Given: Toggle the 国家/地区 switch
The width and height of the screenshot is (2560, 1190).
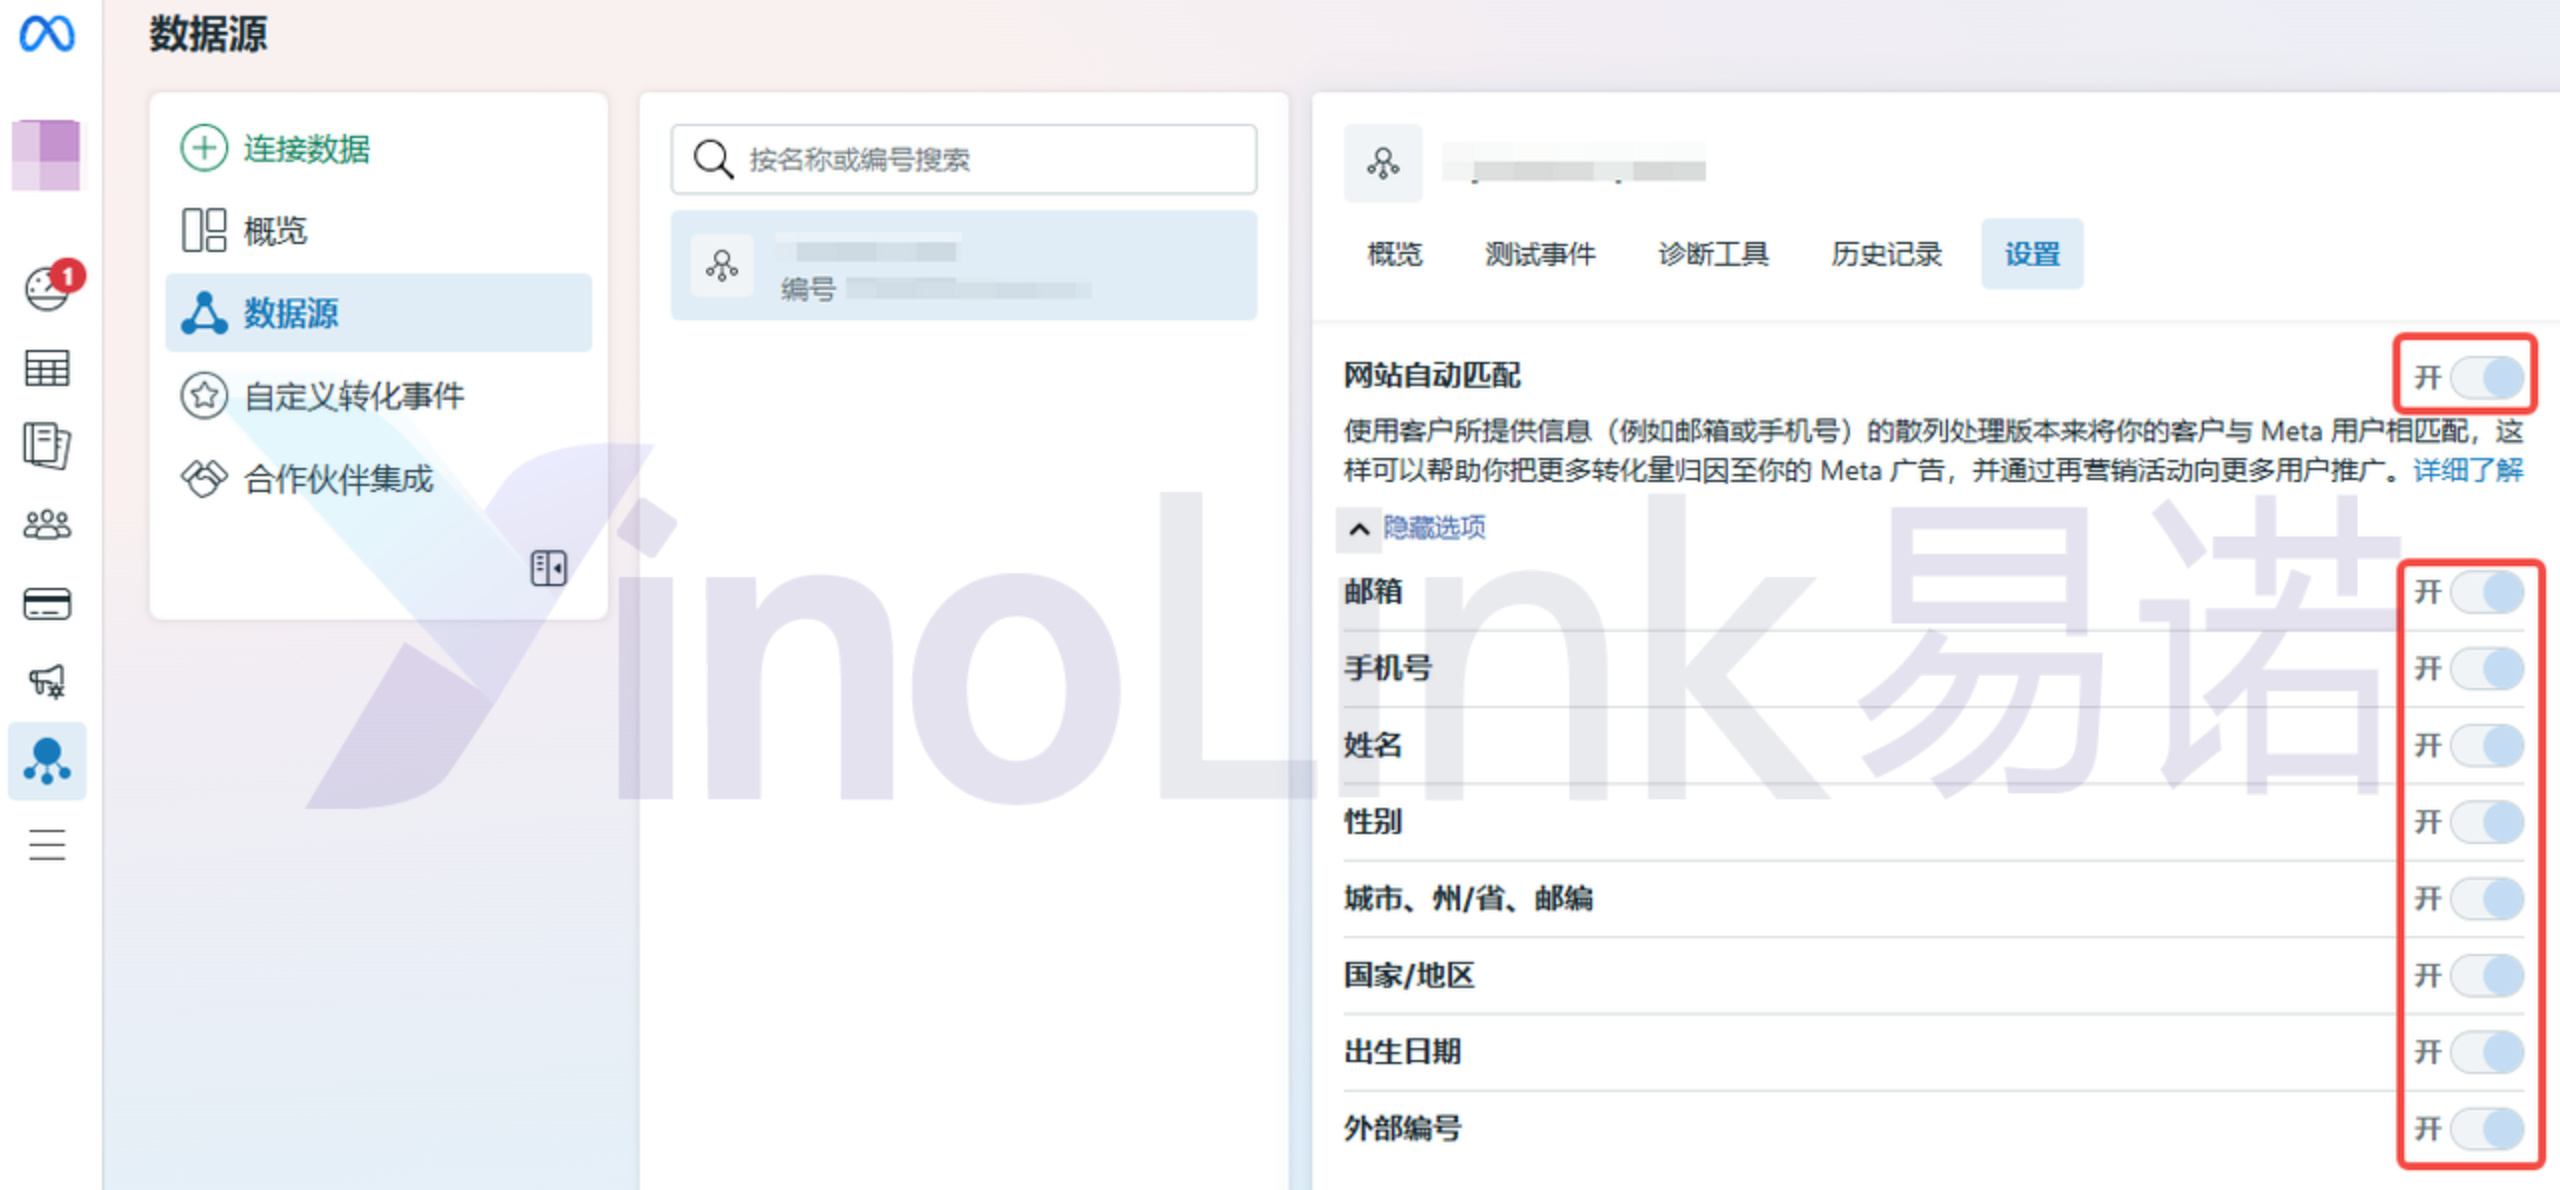Looking at the screenshot, I should pos(2487,975).
